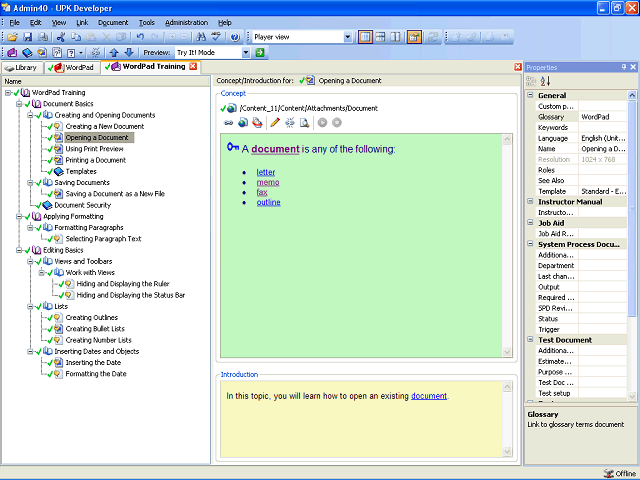
Task: Click the green start preview arrow button
Action: coord(260,53)
